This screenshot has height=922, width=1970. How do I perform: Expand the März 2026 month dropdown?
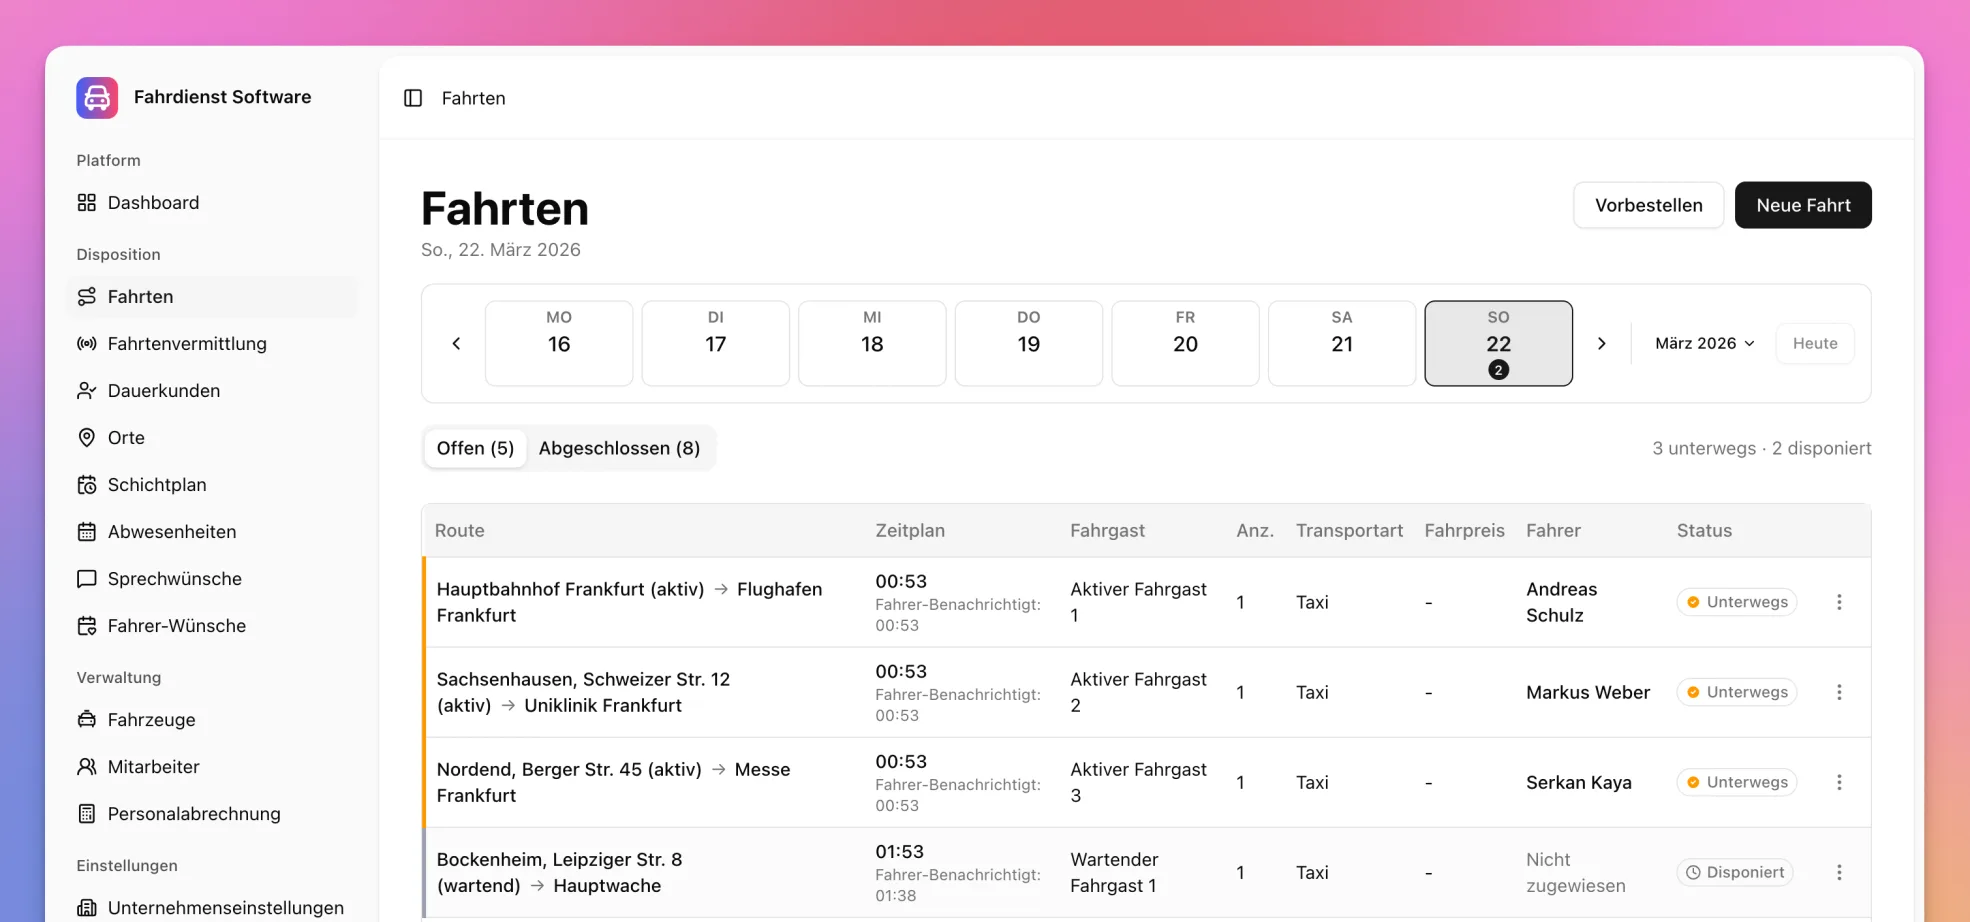coord(1704,343)
